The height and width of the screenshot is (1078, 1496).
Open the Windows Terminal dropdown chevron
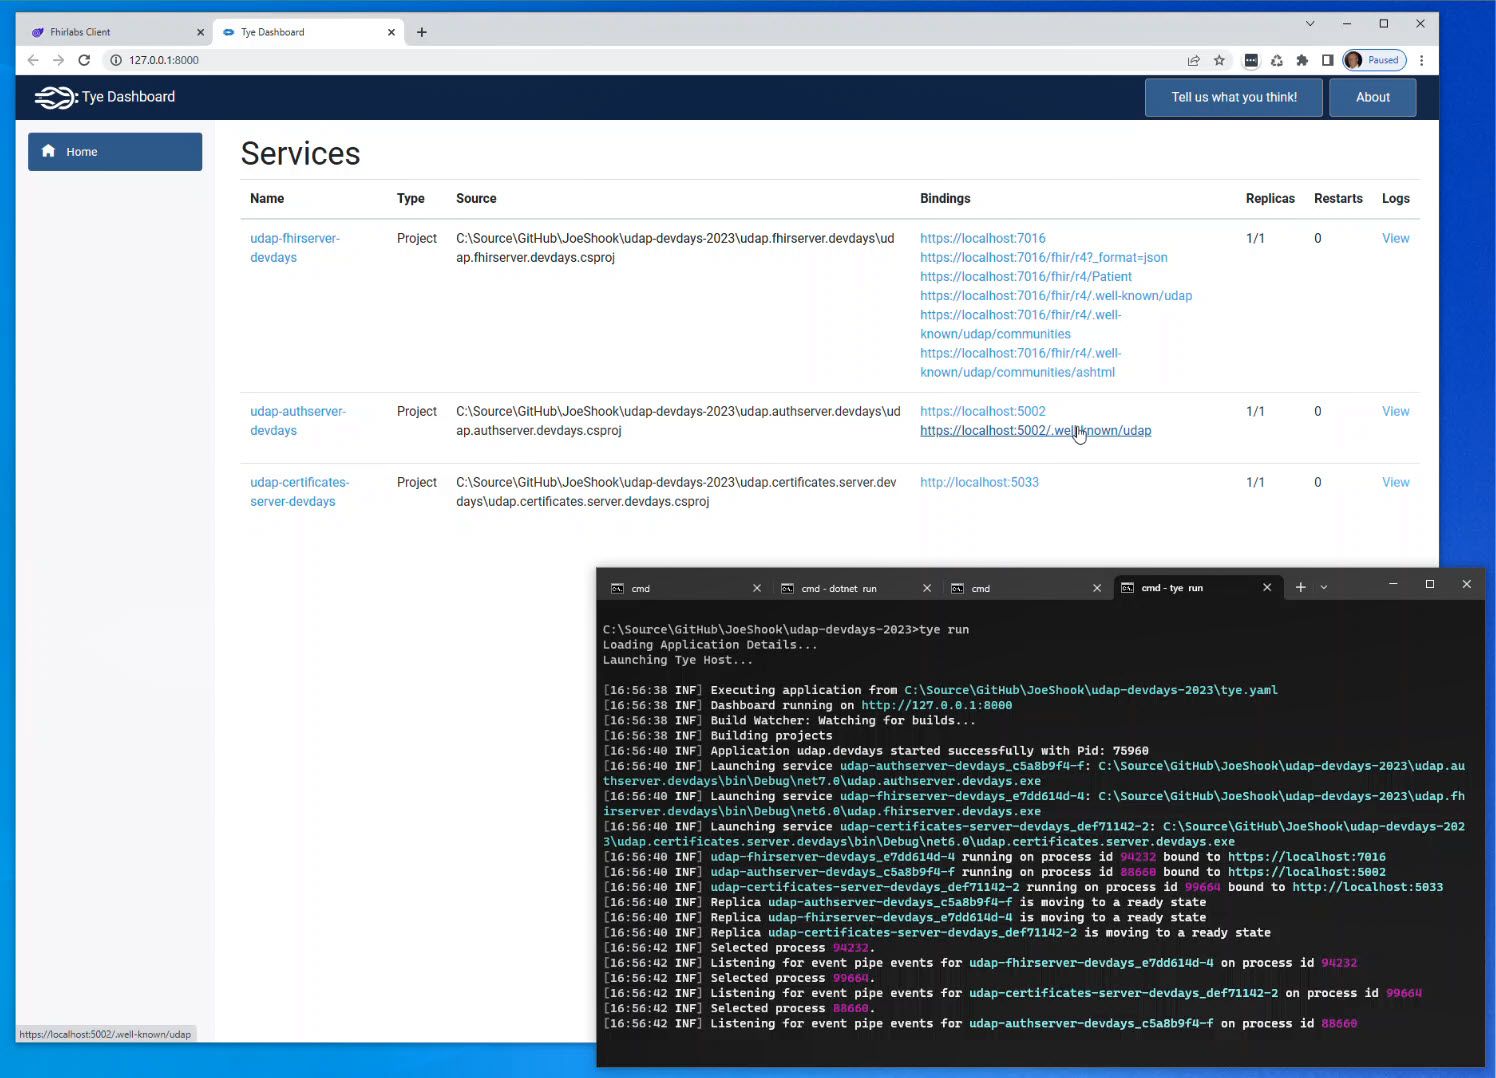[1323, 587]
